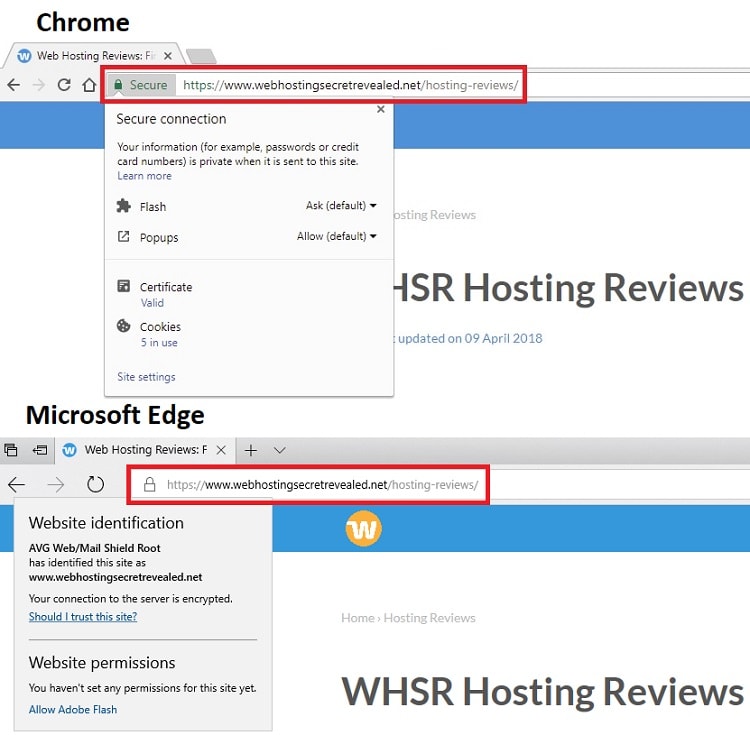The image size is (750, 735).
Task: Open Certificate Valid link
Action: tap(152, 303)
